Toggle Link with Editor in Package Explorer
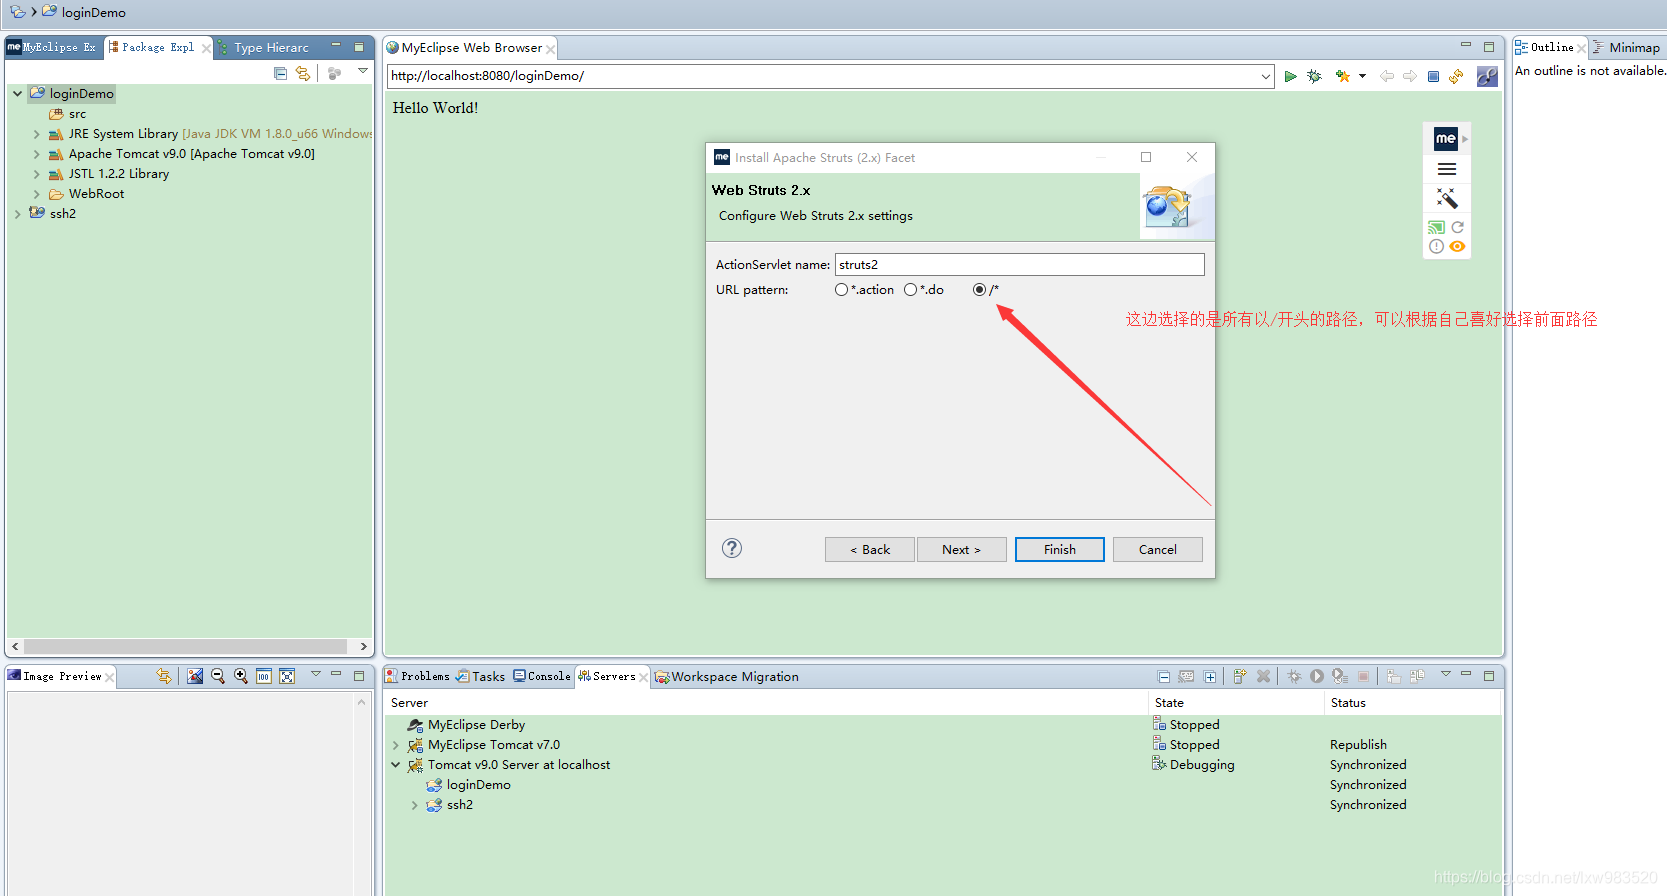This screenshot has height=896, width=1667. tap(303, 73)
